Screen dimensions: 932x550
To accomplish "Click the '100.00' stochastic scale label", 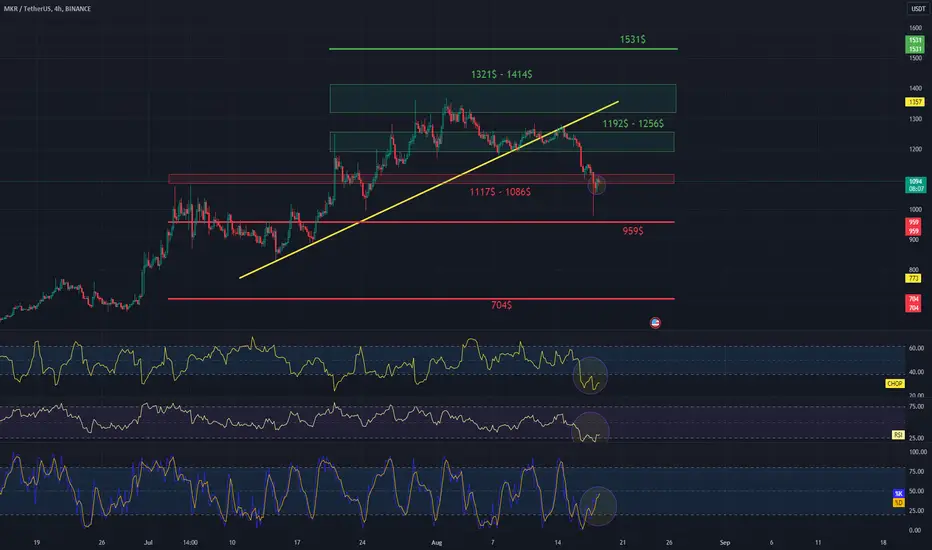I will click(x=917, y=452).
